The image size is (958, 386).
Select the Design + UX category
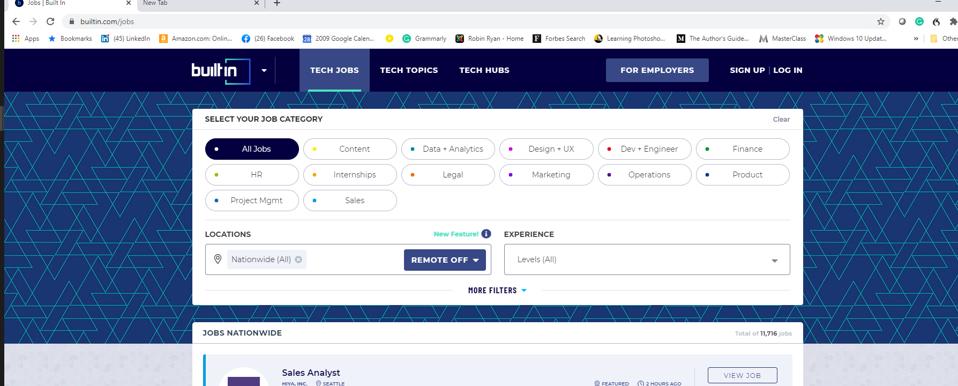tap(546, 149)
